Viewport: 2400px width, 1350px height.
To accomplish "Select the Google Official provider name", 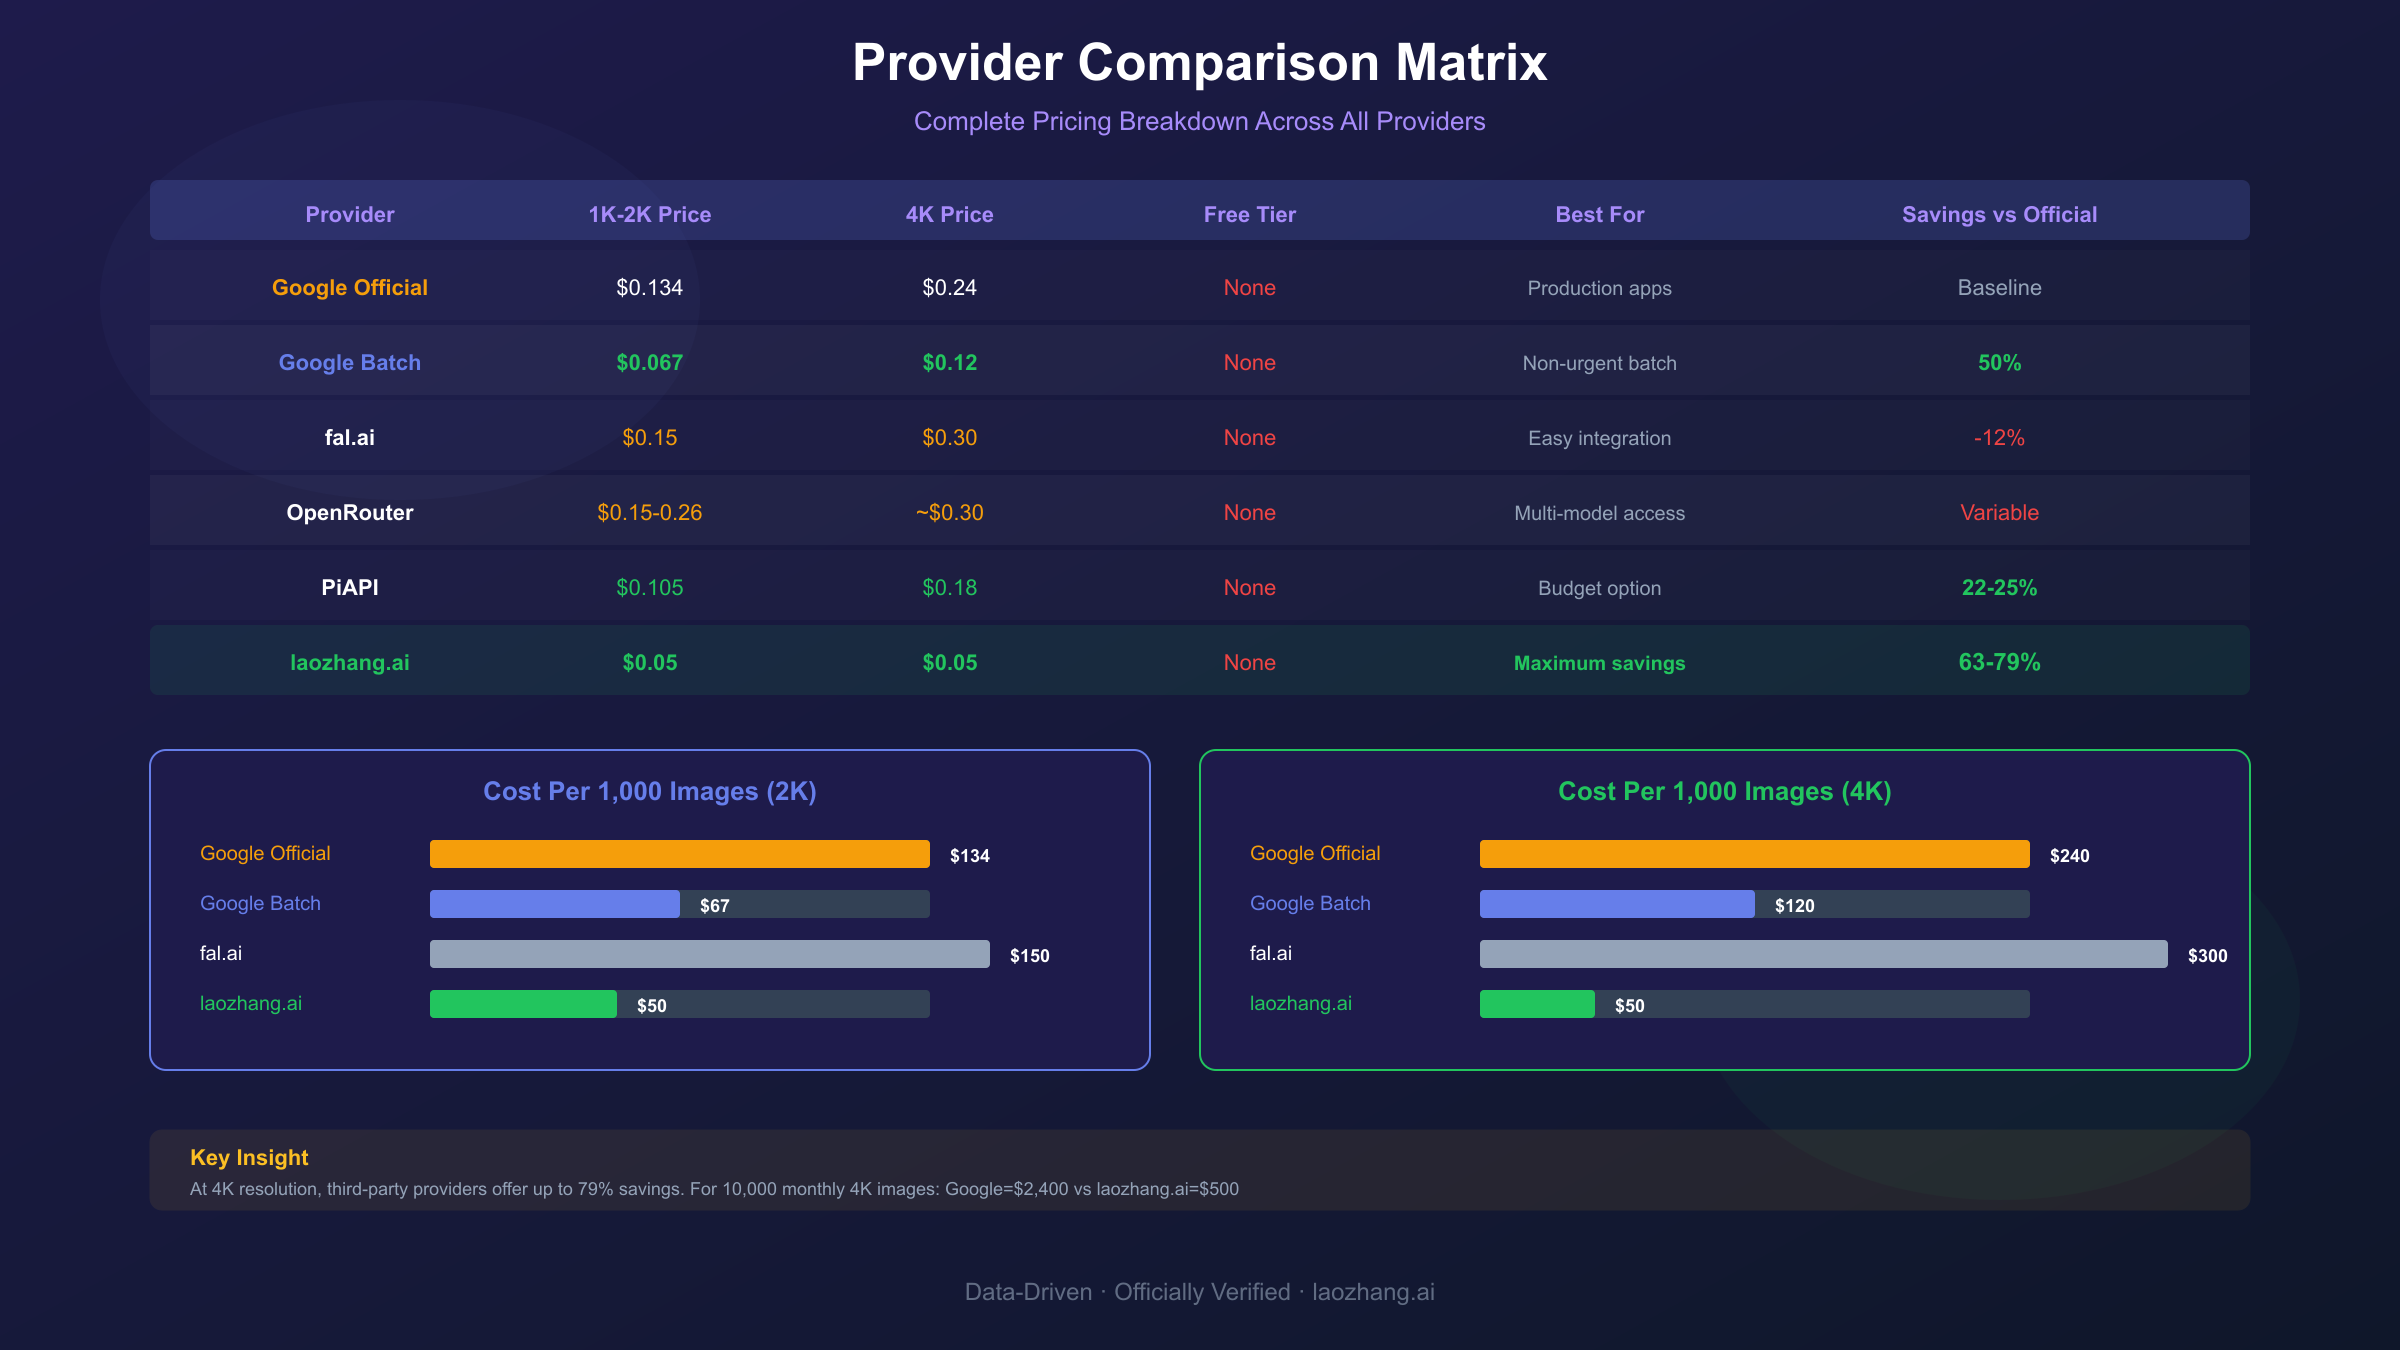I will tap(349, 288).
